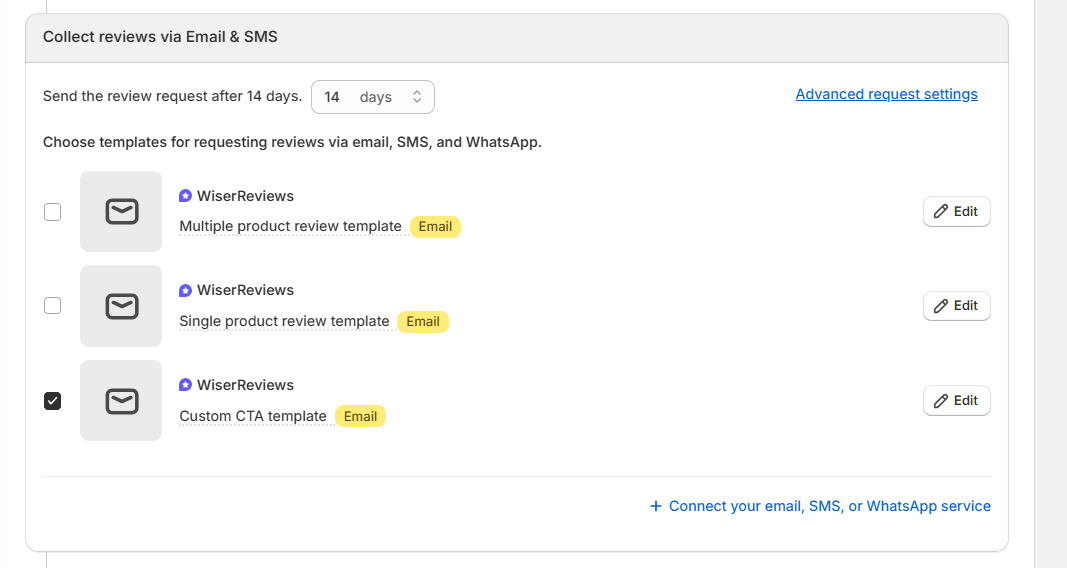Open the 14 days delay dropdown
The image size is (1067, 568).
point(373,97)
